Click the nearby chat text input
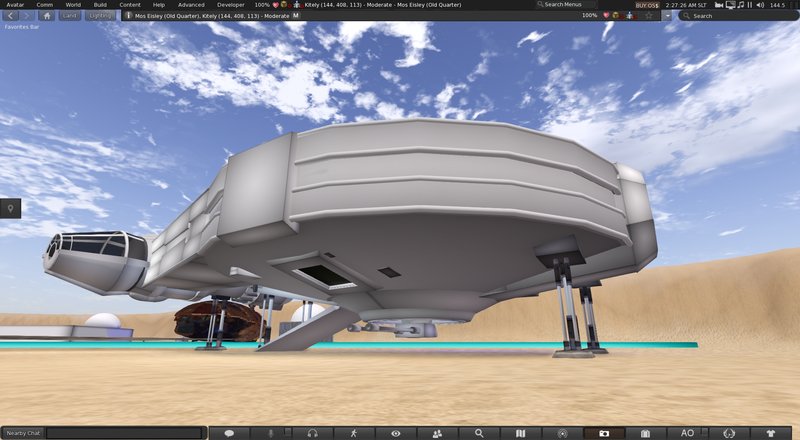Image resolution: width=800 pixels, height=440 pixels. [125, 433]
